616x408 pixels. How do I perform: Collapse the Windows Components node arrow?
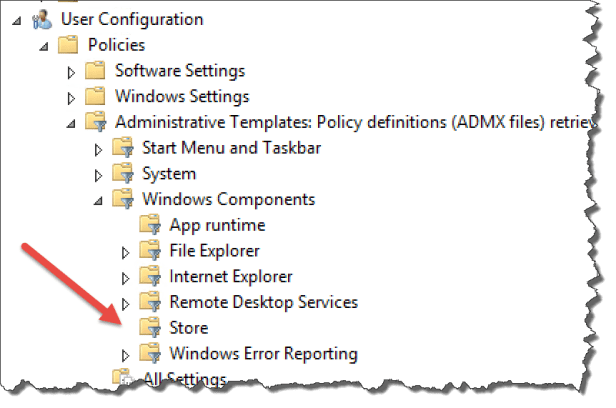click(x=98, y=200)
